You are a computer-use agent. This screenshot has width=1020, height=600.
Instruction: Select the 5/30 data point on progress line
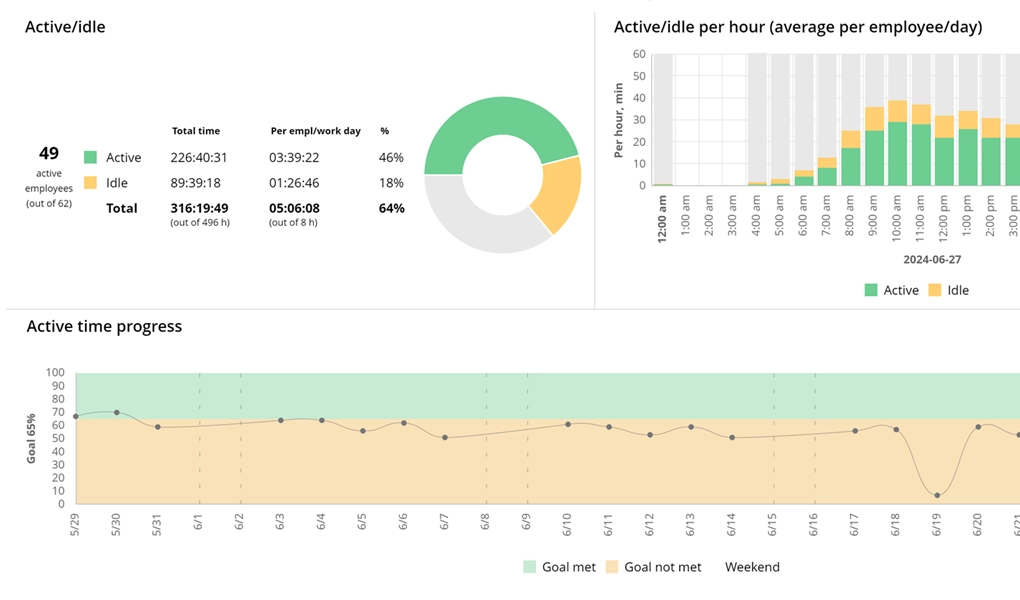tap(117, 412)
